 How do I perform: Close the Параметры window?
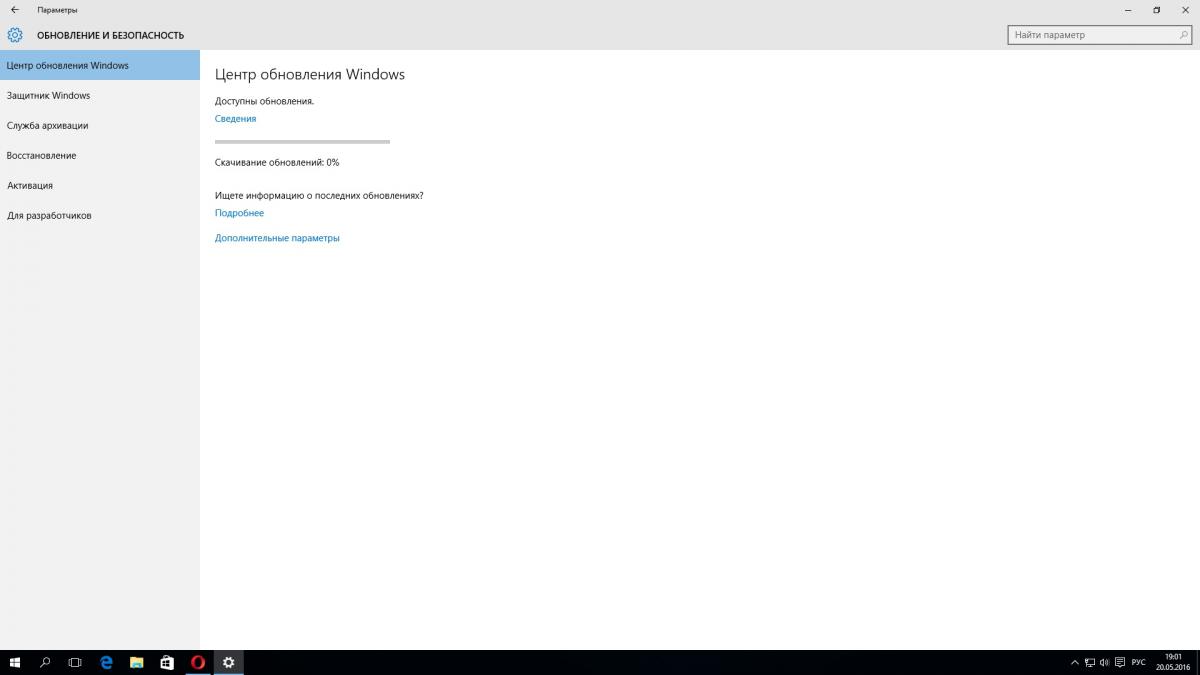1185,10
